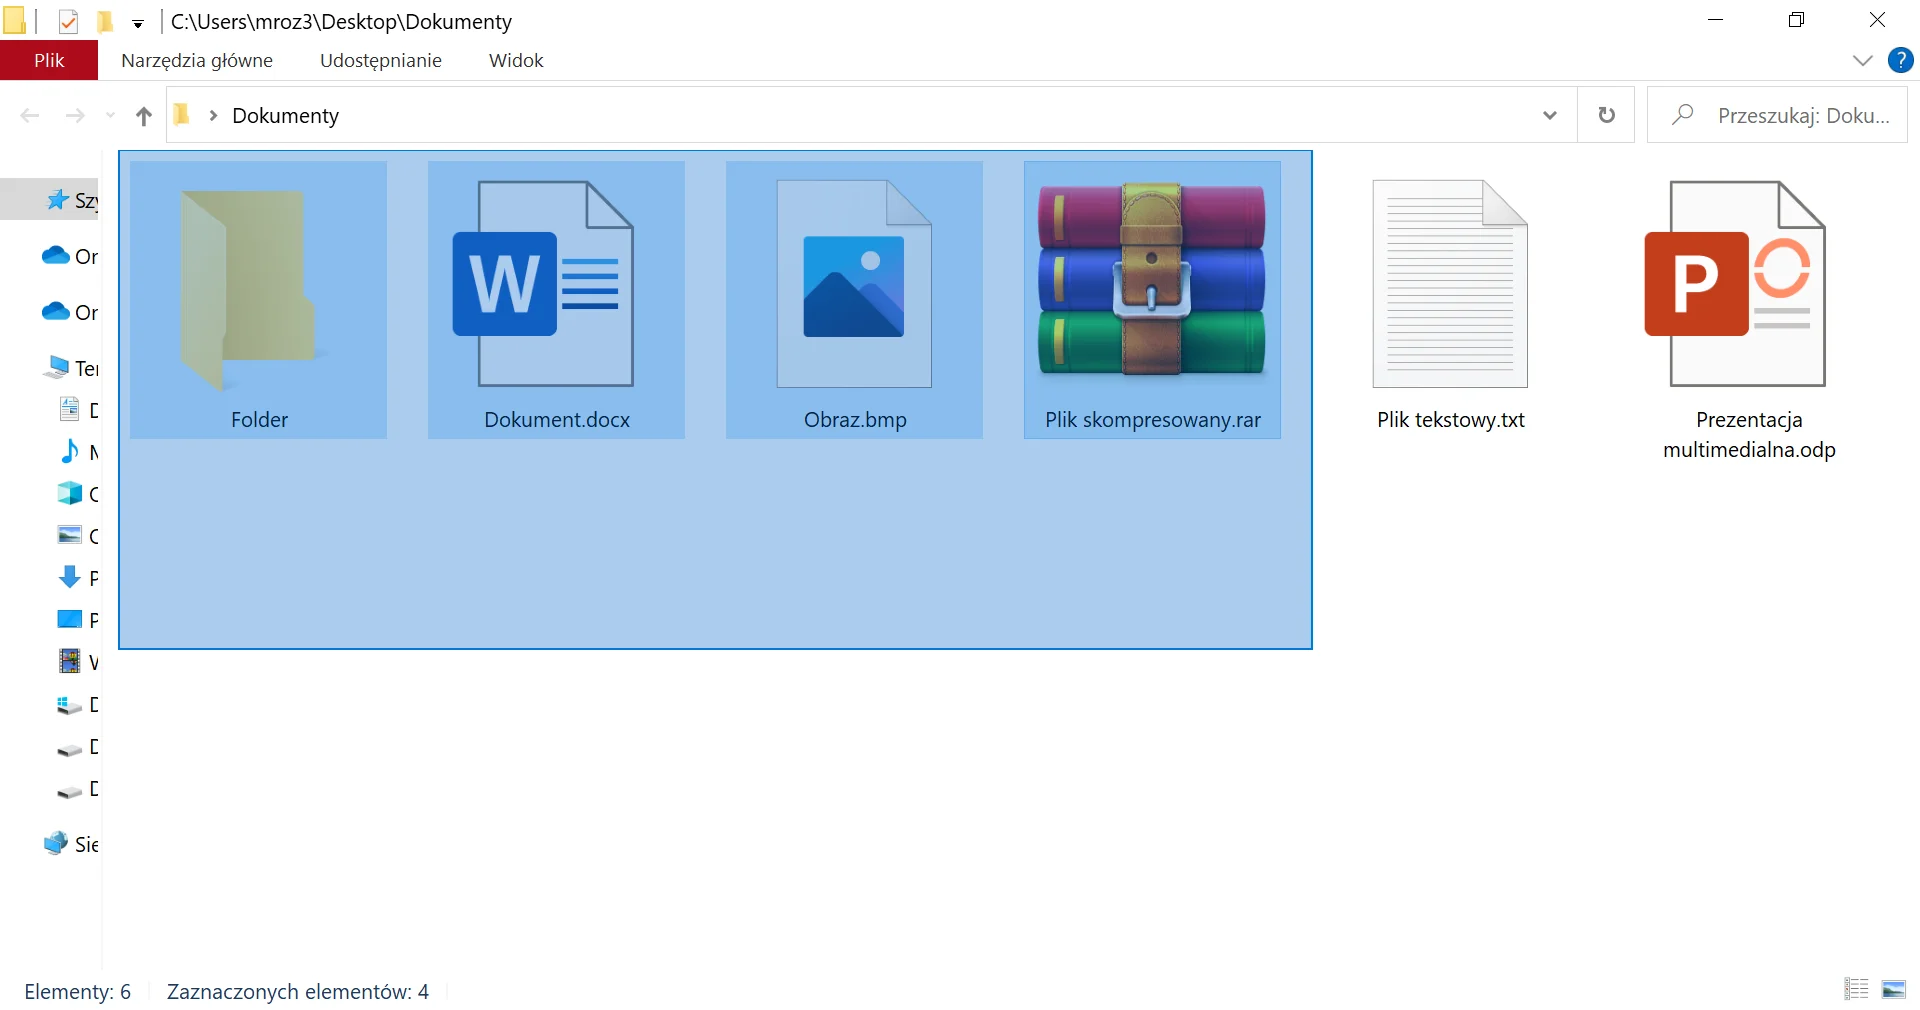Switch to details view in status bar
The width and height of the screenshot is (1920, 1010).
point(1856,989)
